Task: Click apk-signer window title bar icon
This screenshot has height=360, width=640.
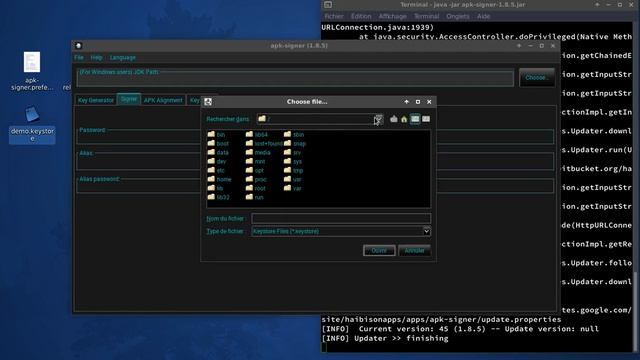Action: point(78,46)
